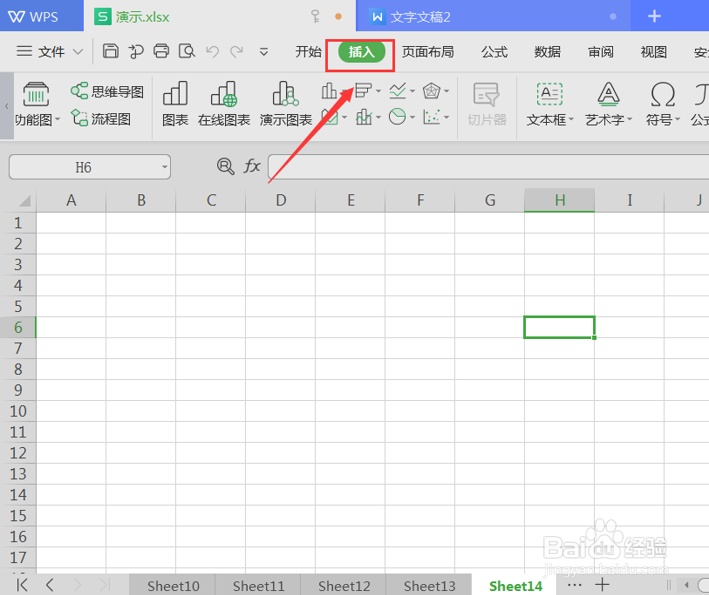The height and width of the screenshot is (595, 709).
Task: Click the Save icon in quick toolbar
Action: tap(111, 51)
